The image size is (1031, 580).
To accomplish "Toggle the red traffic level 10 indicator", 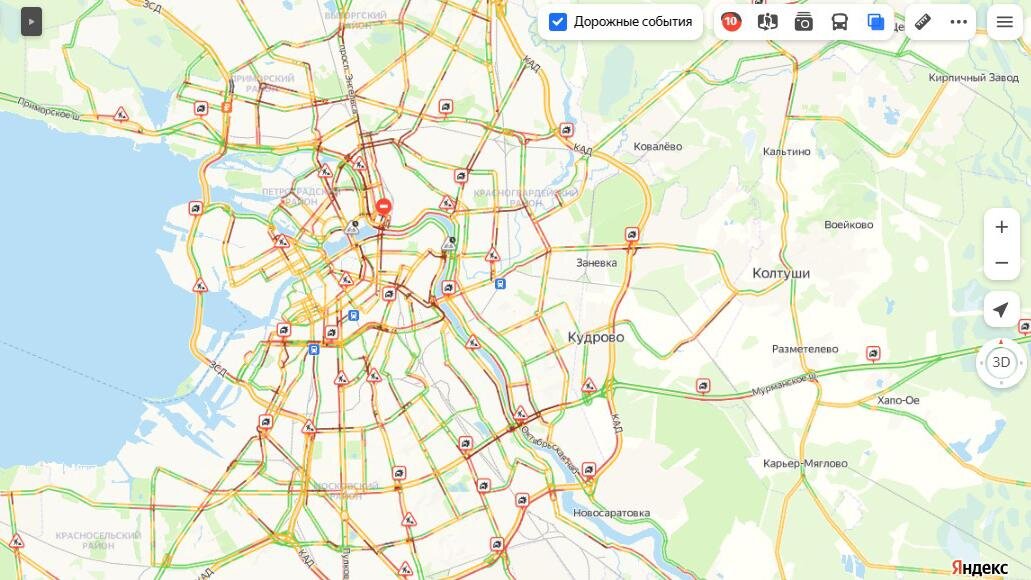I will 731,22.
